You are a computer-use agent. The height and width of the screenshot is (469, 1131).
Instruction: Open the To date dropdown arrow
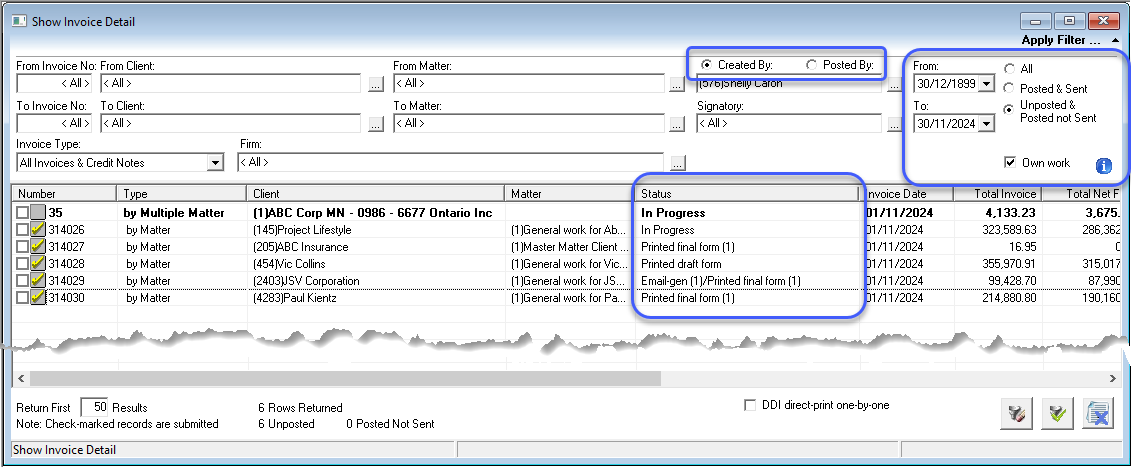click(x=987, y=123)
